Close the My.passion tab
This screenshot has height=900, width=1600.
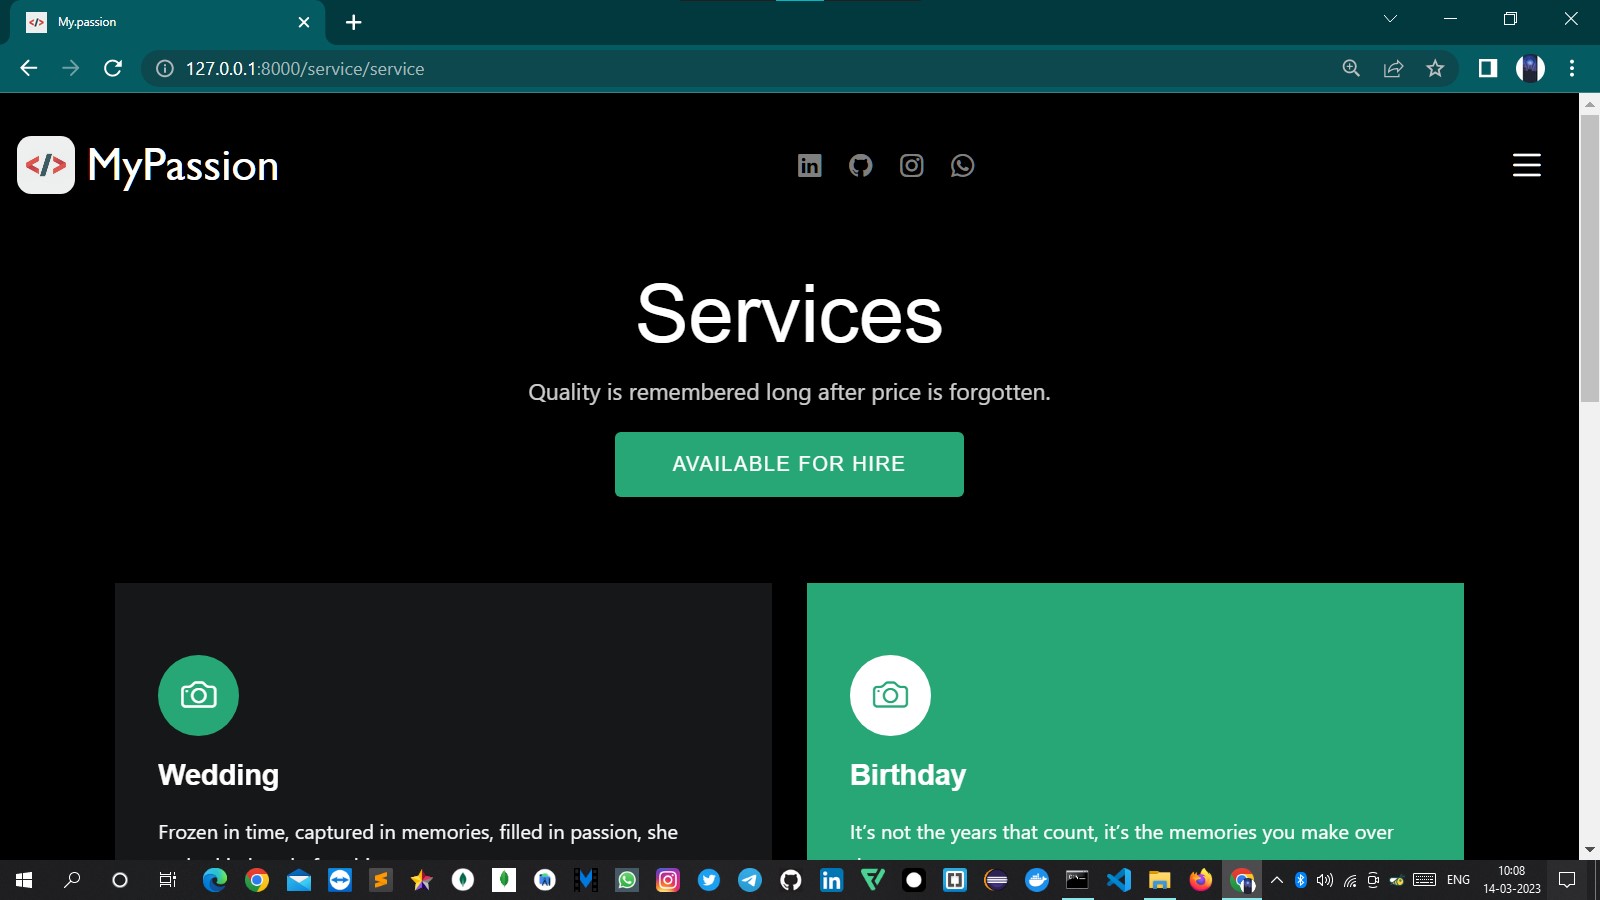click(x=304, y=22)
